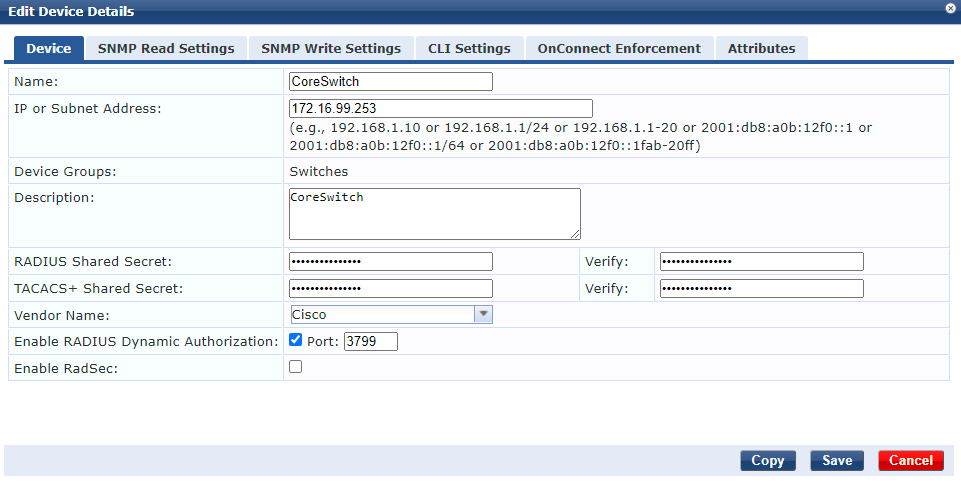The width and height of the screenshot is (961, 484).
Task: Open the SNMP Write Settings tab
Action: coord(331,48)
